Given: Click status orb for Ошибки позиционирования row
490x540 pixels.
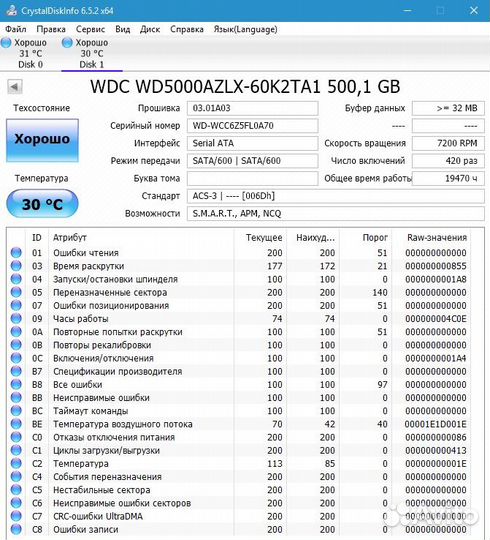Looking at the screenshot, I should (x=16, y=305).
